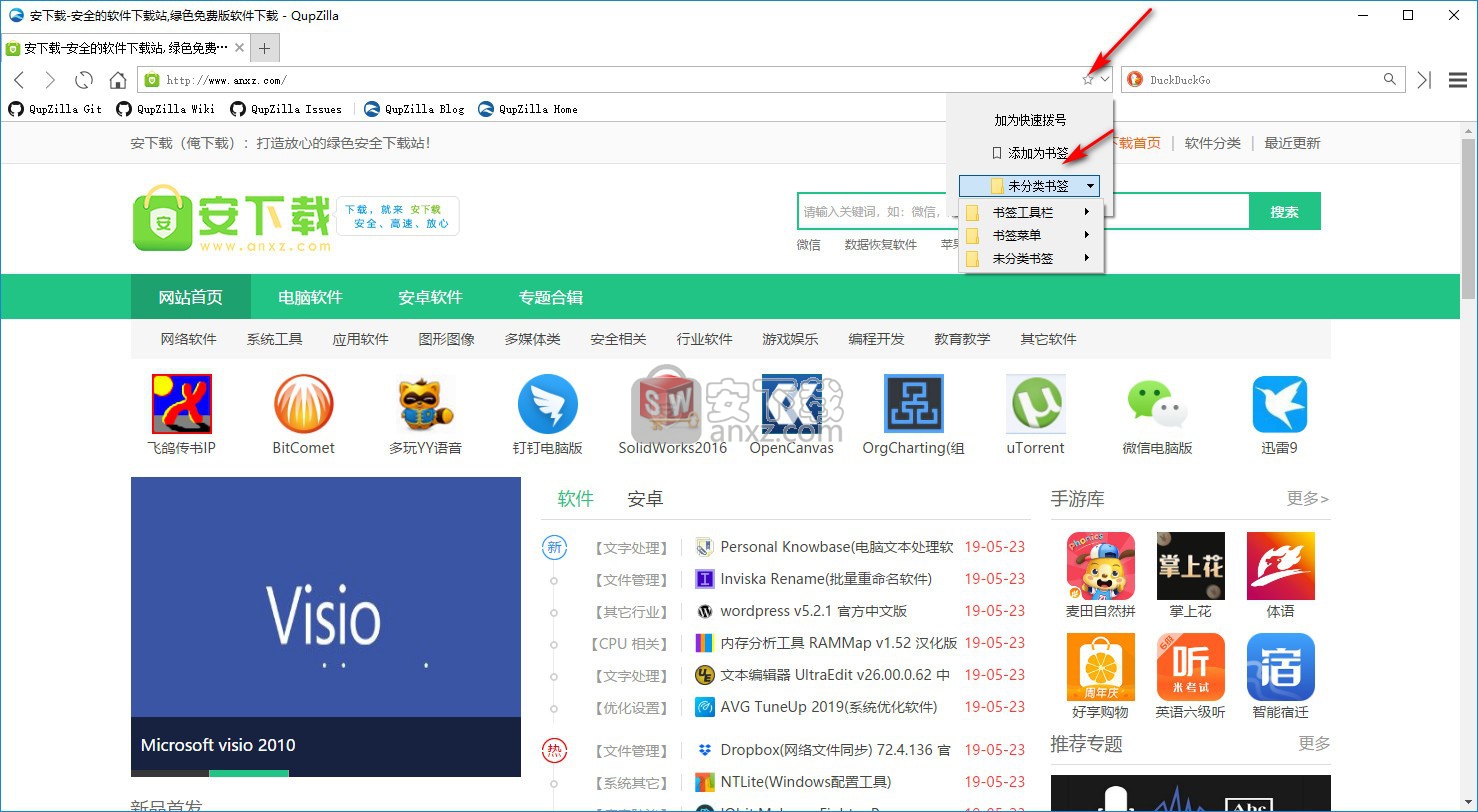Click the 钉钉电脑版 icon
The height and width of the screenshot is (812, 1478).
click(548, 404)
